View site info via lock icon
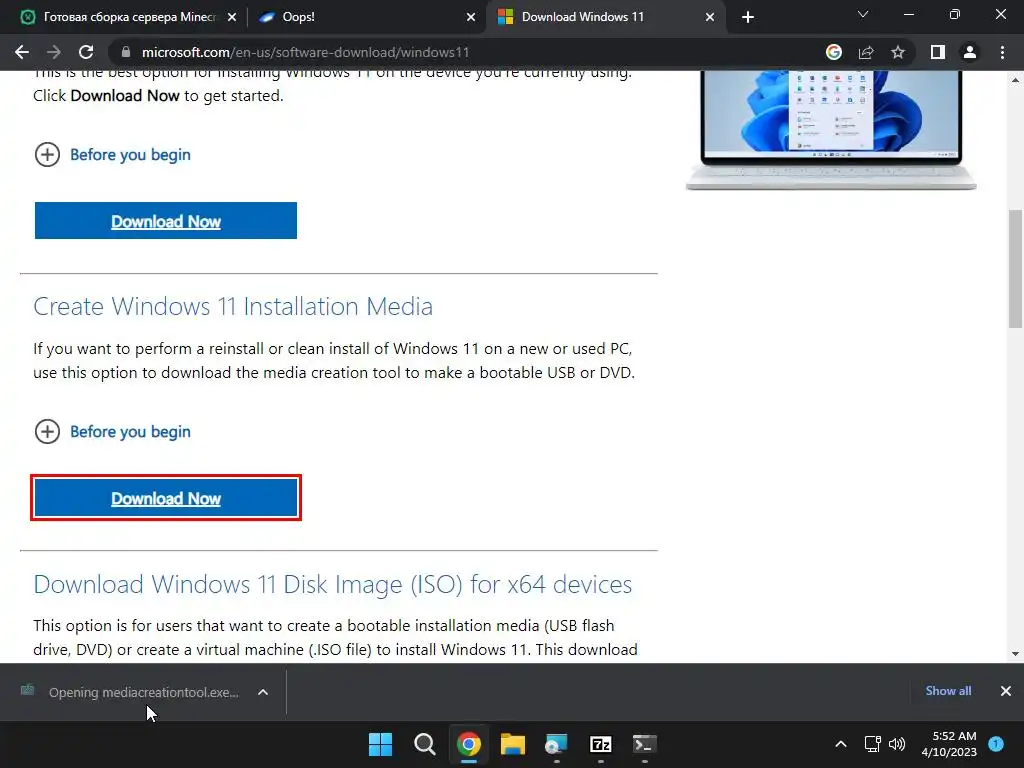This screenshot has height=768, width=1024. (126, 52)
